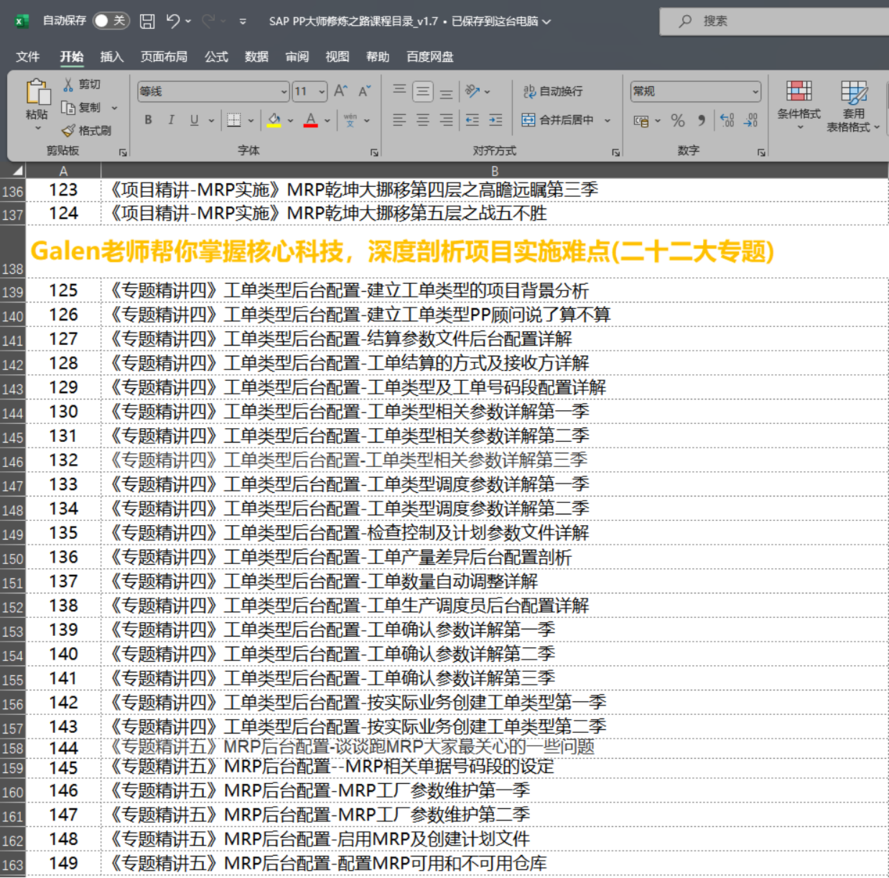Apply bold formatting with the B icon
The image size is (889, 878).
click(148, 120)
